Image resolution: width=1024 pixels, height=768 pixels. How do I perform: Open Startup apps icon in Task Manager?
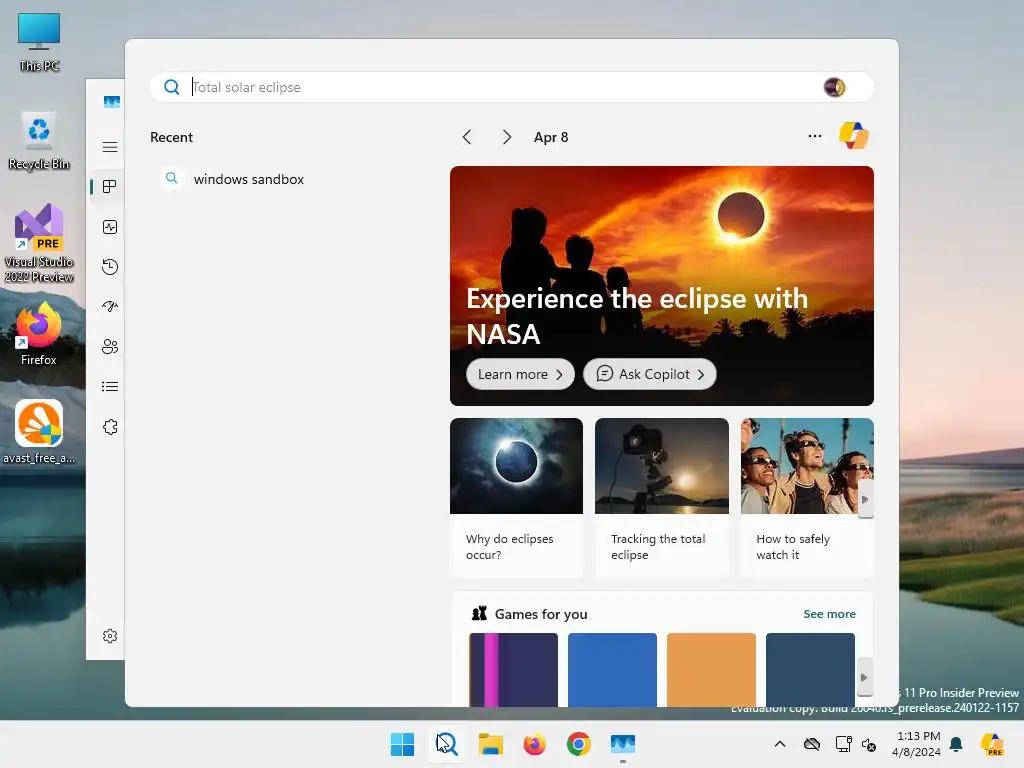tap(110, 306)
